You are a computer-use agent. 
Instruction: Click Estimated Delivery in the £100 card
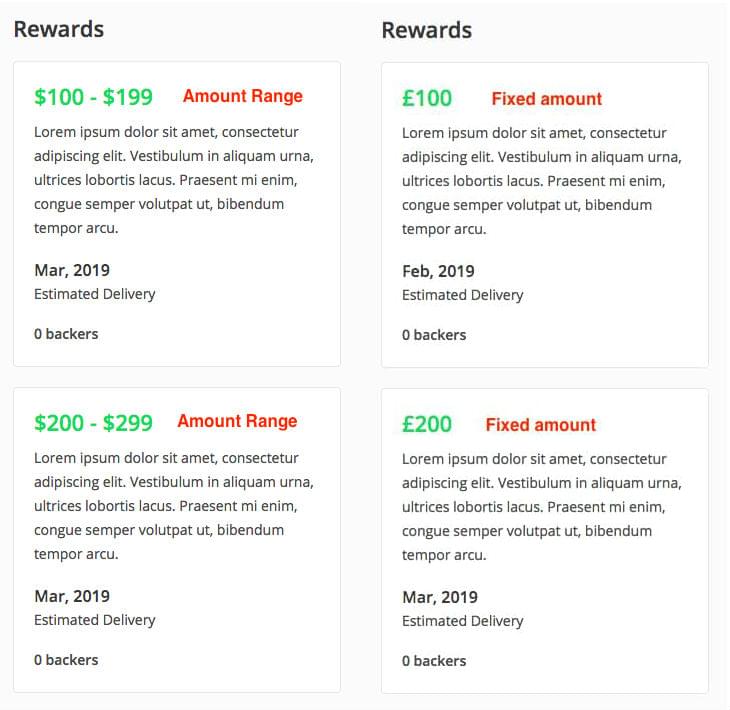(462, 295)
